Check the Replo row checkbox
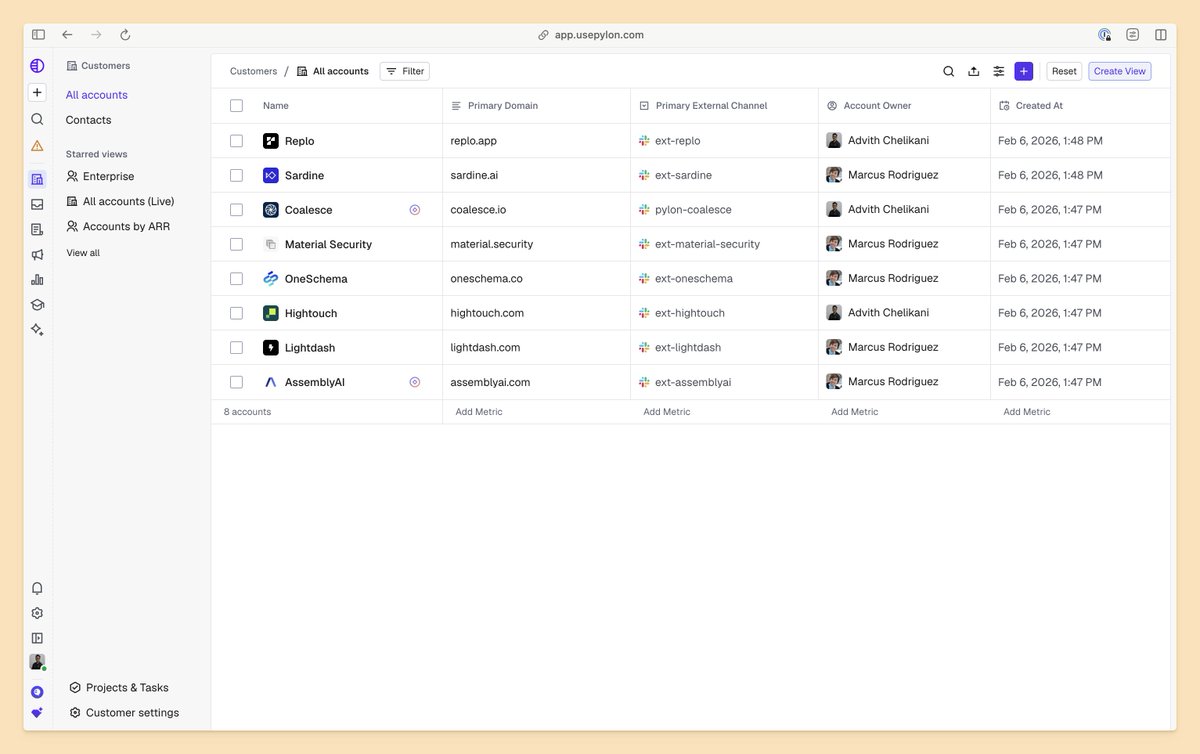The width and height of the screenshot is (1200, 754). 236,141
